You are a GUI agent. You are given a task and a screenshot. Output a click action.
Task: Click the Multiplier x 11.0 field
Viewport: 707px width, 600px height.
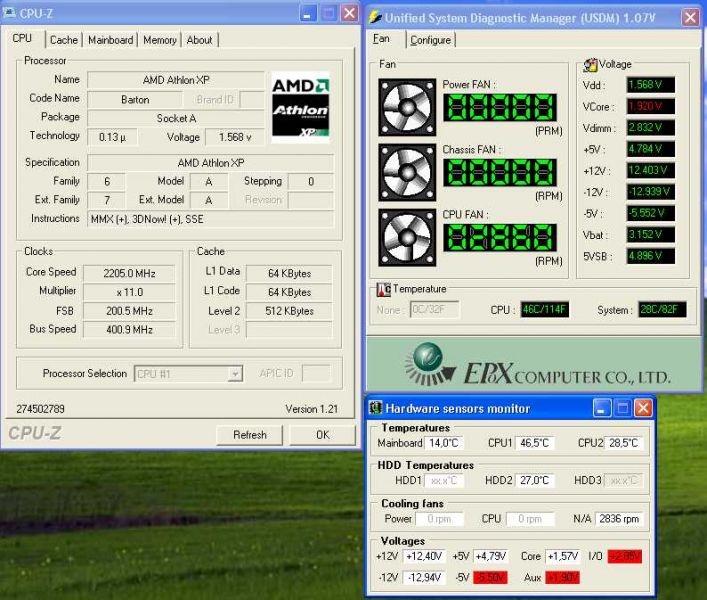coord(129,292)
